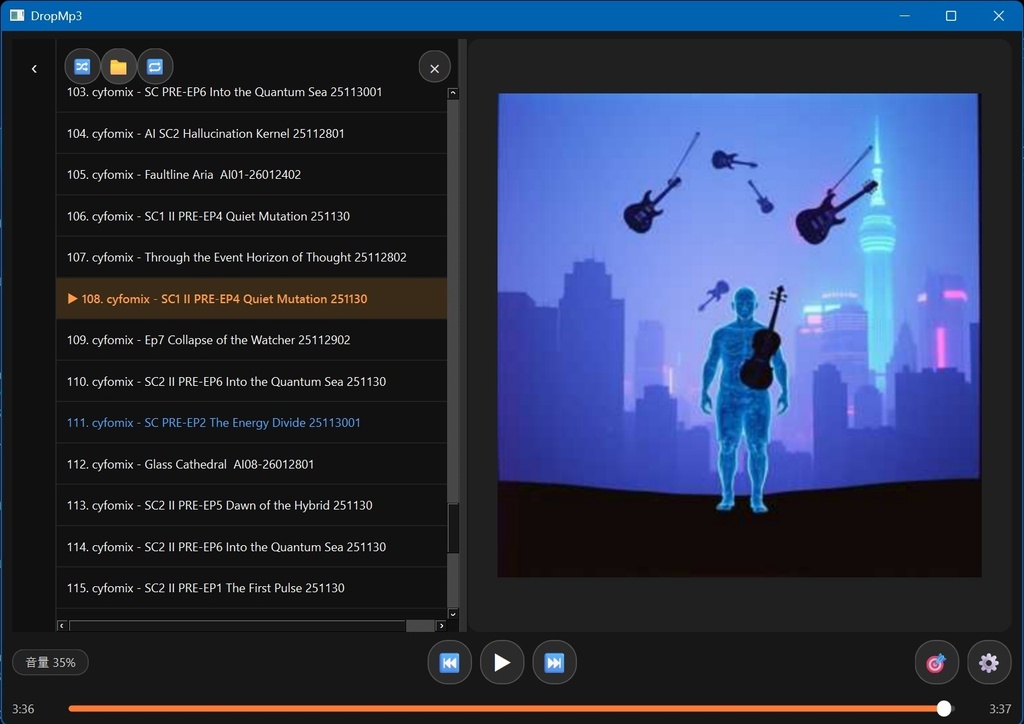Click the horizontal scroll right arrow
The image size is (1024, 724).
441,625
